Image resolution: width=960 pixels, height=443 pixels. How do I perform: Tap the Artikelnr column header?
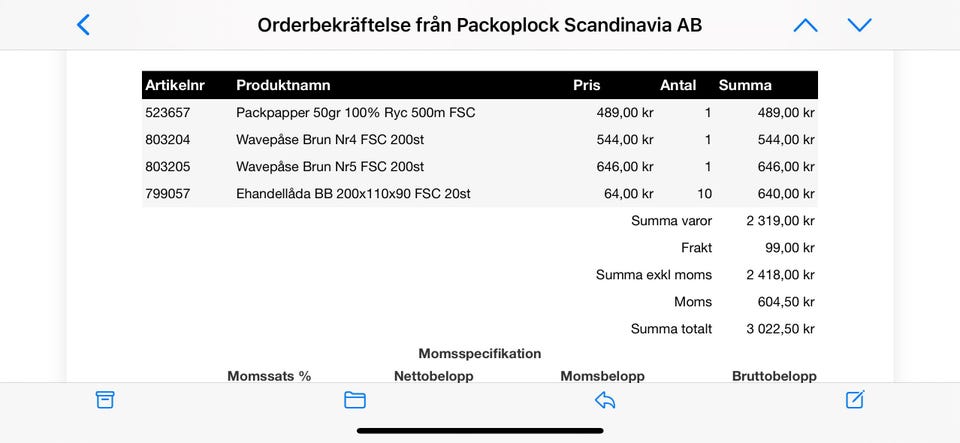click(175, 85)
